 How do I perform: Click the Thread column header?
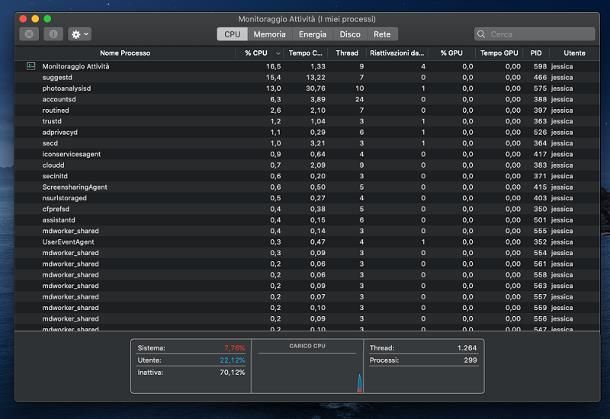(x=347, y=52)
